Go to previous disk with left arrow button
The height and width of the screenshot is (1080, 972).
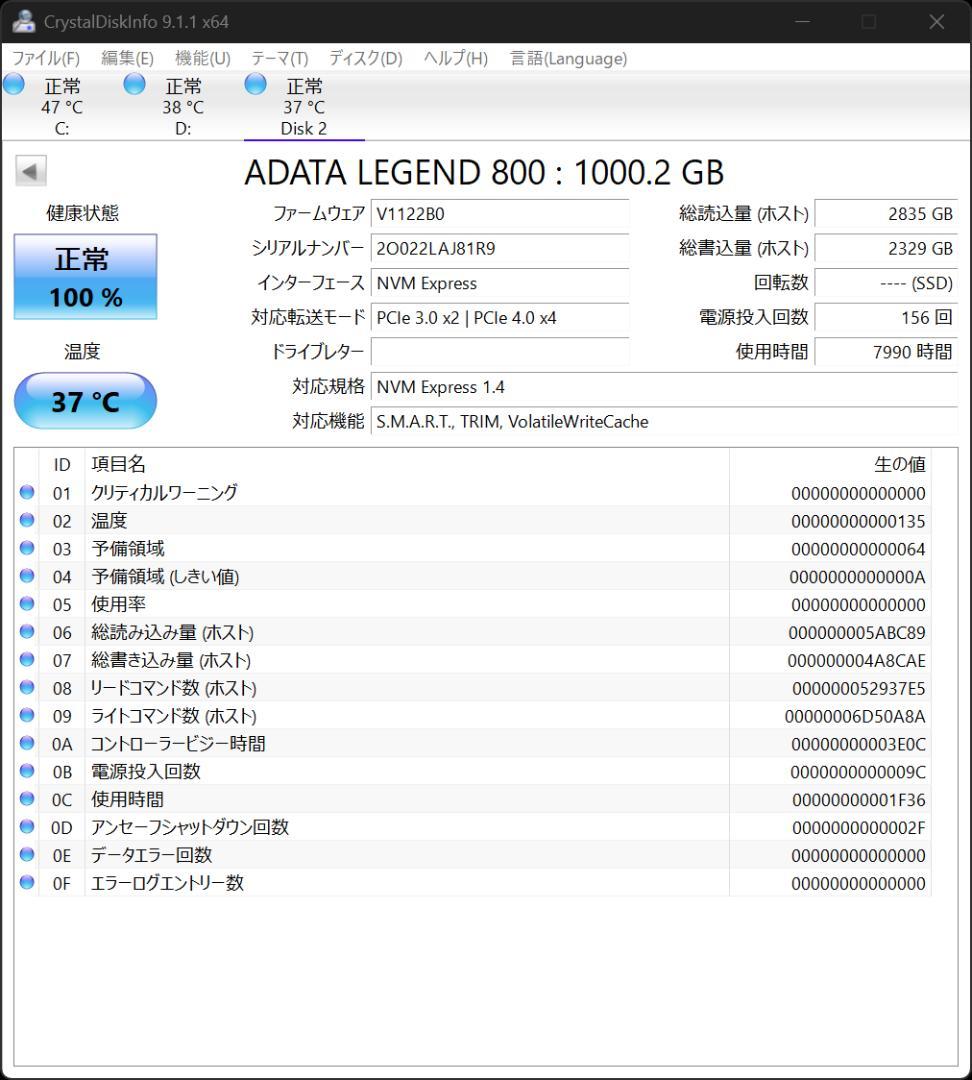31,171
